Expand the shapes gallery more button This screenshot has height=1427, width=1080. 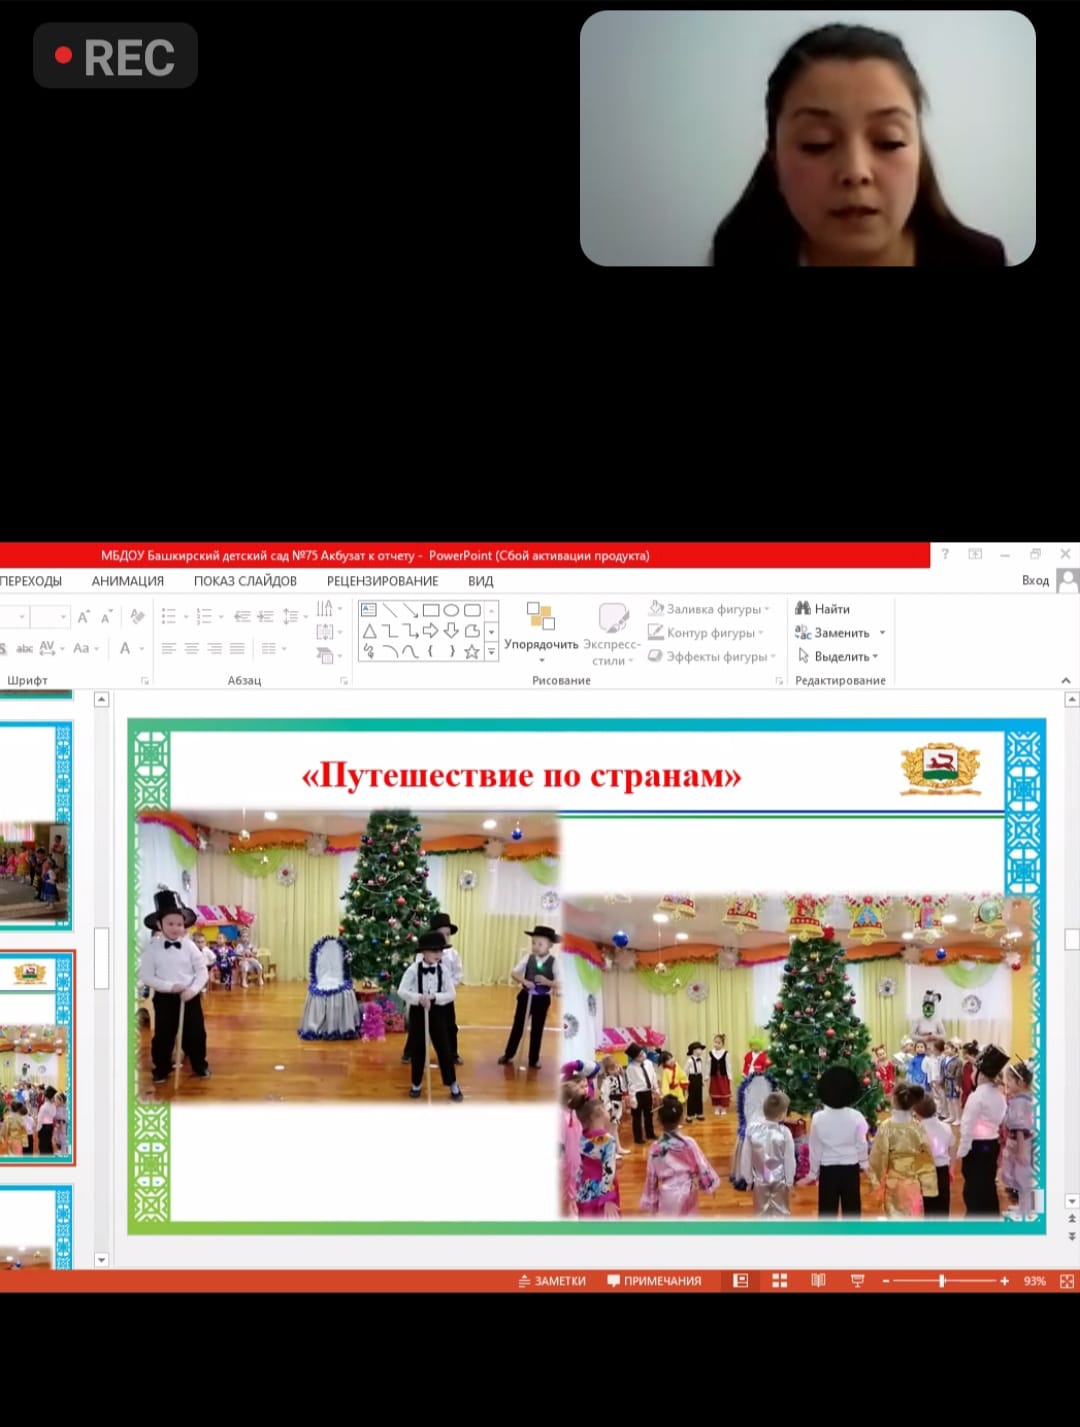pos(491,652)
